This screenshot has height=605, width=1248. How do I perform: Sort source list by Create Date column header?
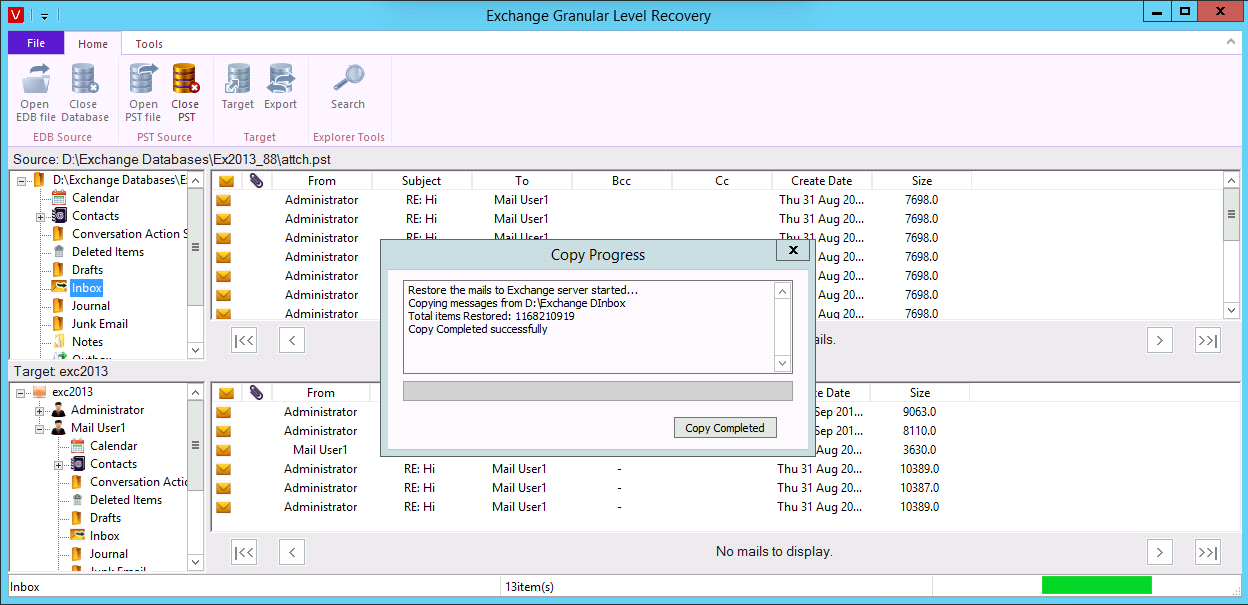pos(822,181)
